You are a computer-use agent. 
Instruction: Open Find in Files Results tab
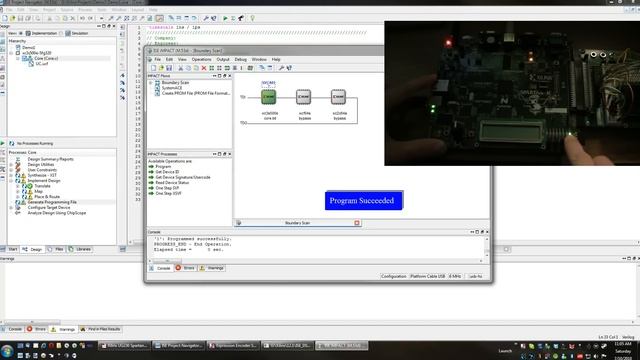(x=100, y=329)
